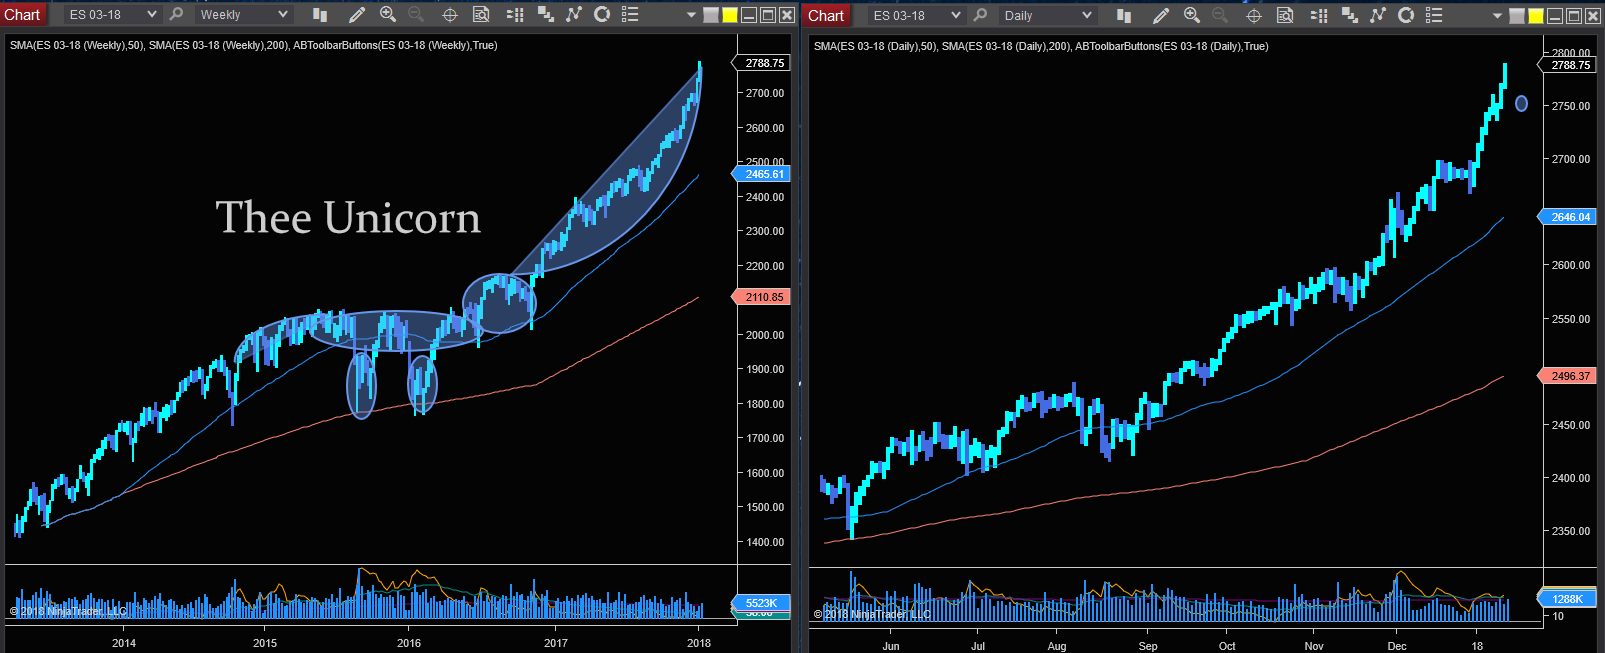Open strategies icon in Daily chart toolbar
Viewport: 1605px width, 653px height.
(1377, 15)
